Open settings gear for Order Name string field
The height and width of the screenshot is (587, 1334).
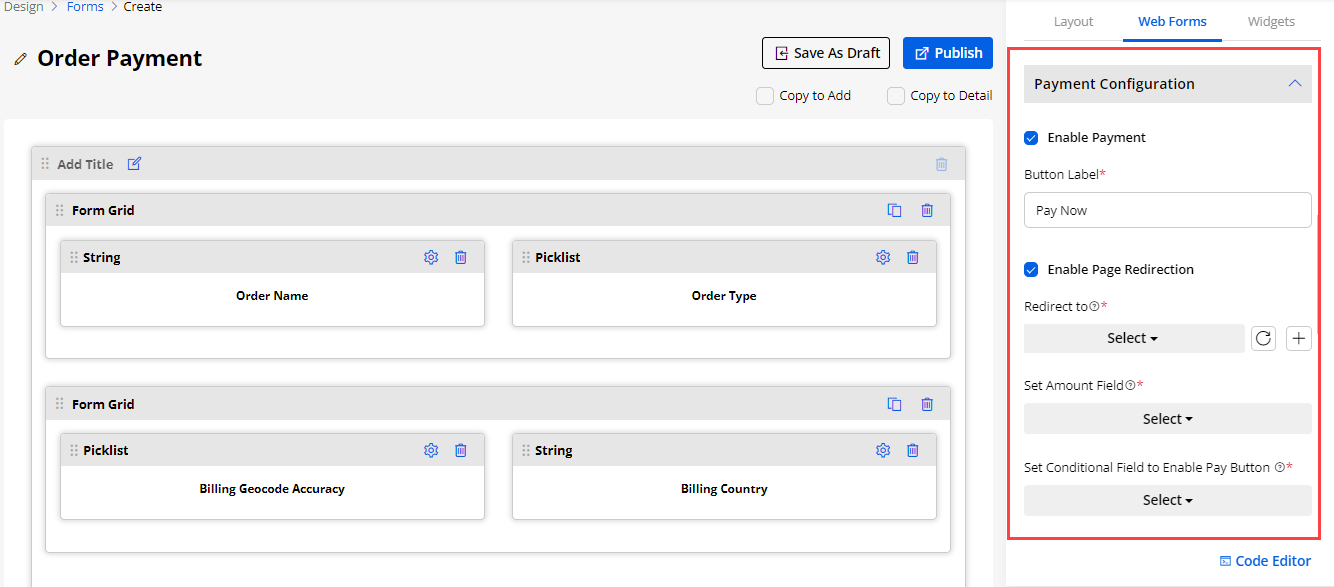(x=431, y=257)
